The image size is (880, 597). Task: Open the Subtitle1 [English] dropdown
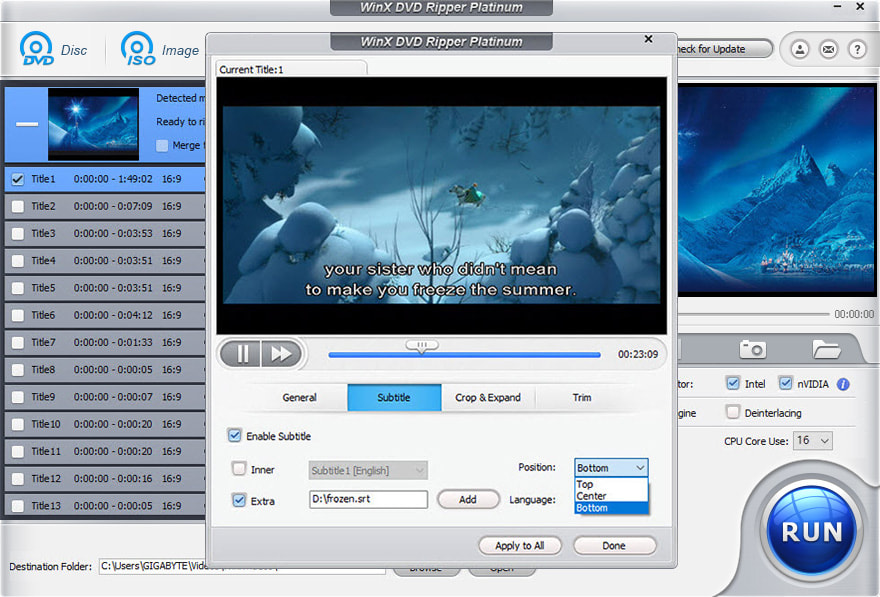coord(368,470)
